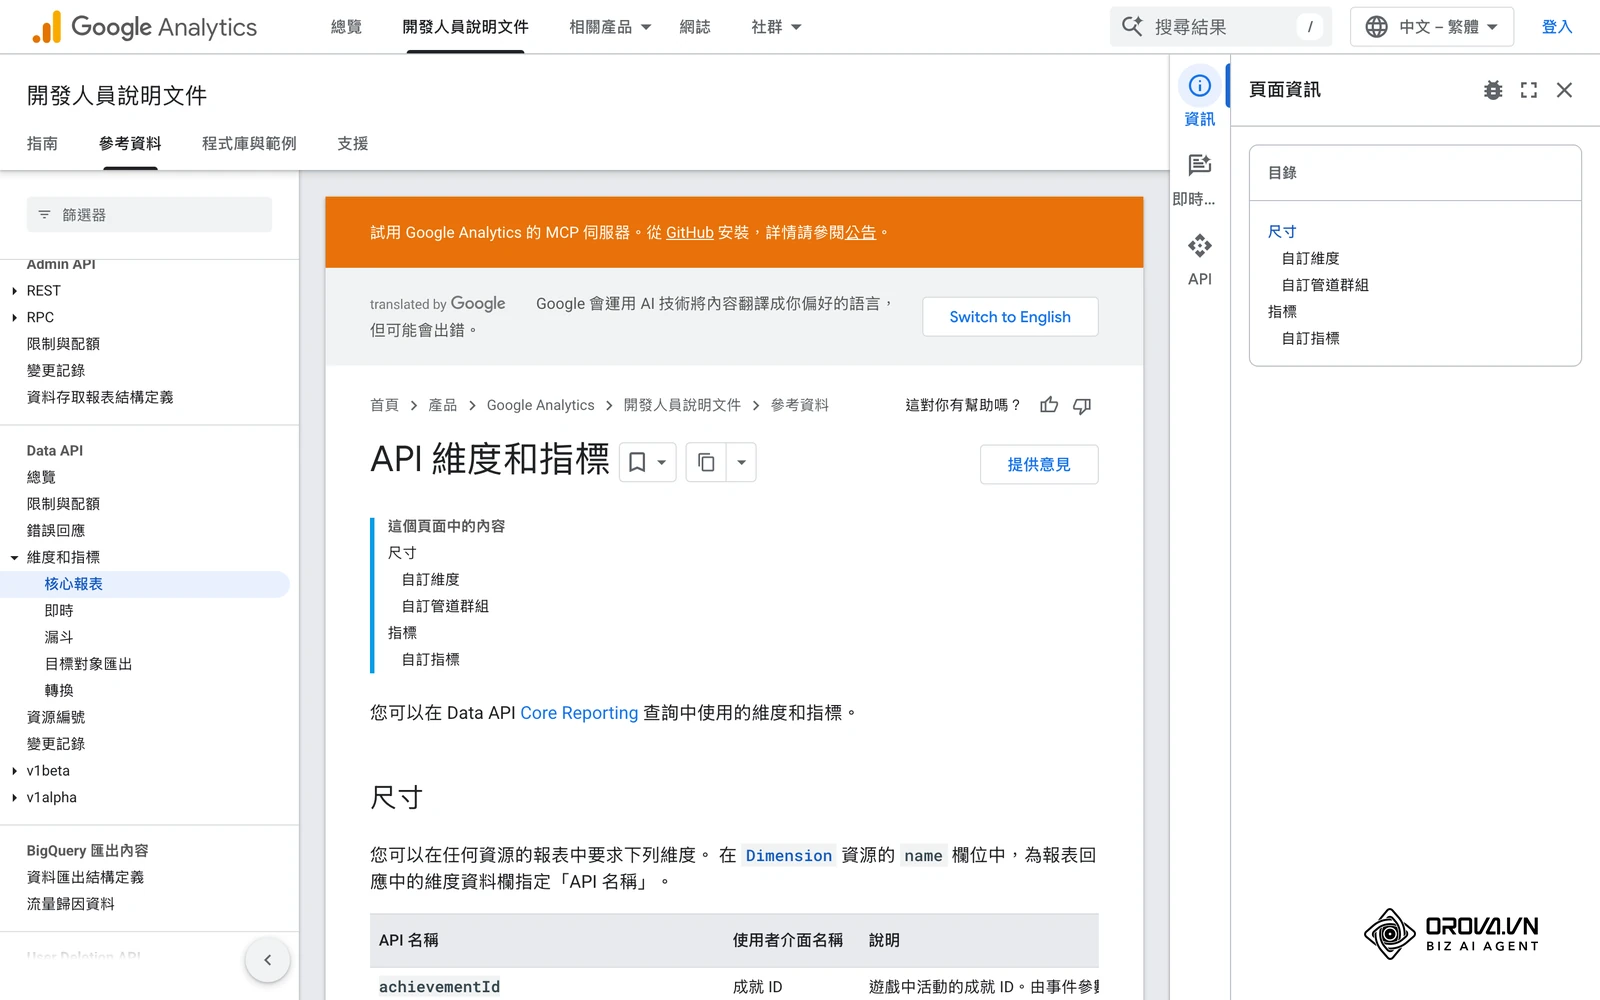Open the 網誌 top menu tab
Image resolution: width=1600 pixels, height=1000 pixels.
[695, 27]
